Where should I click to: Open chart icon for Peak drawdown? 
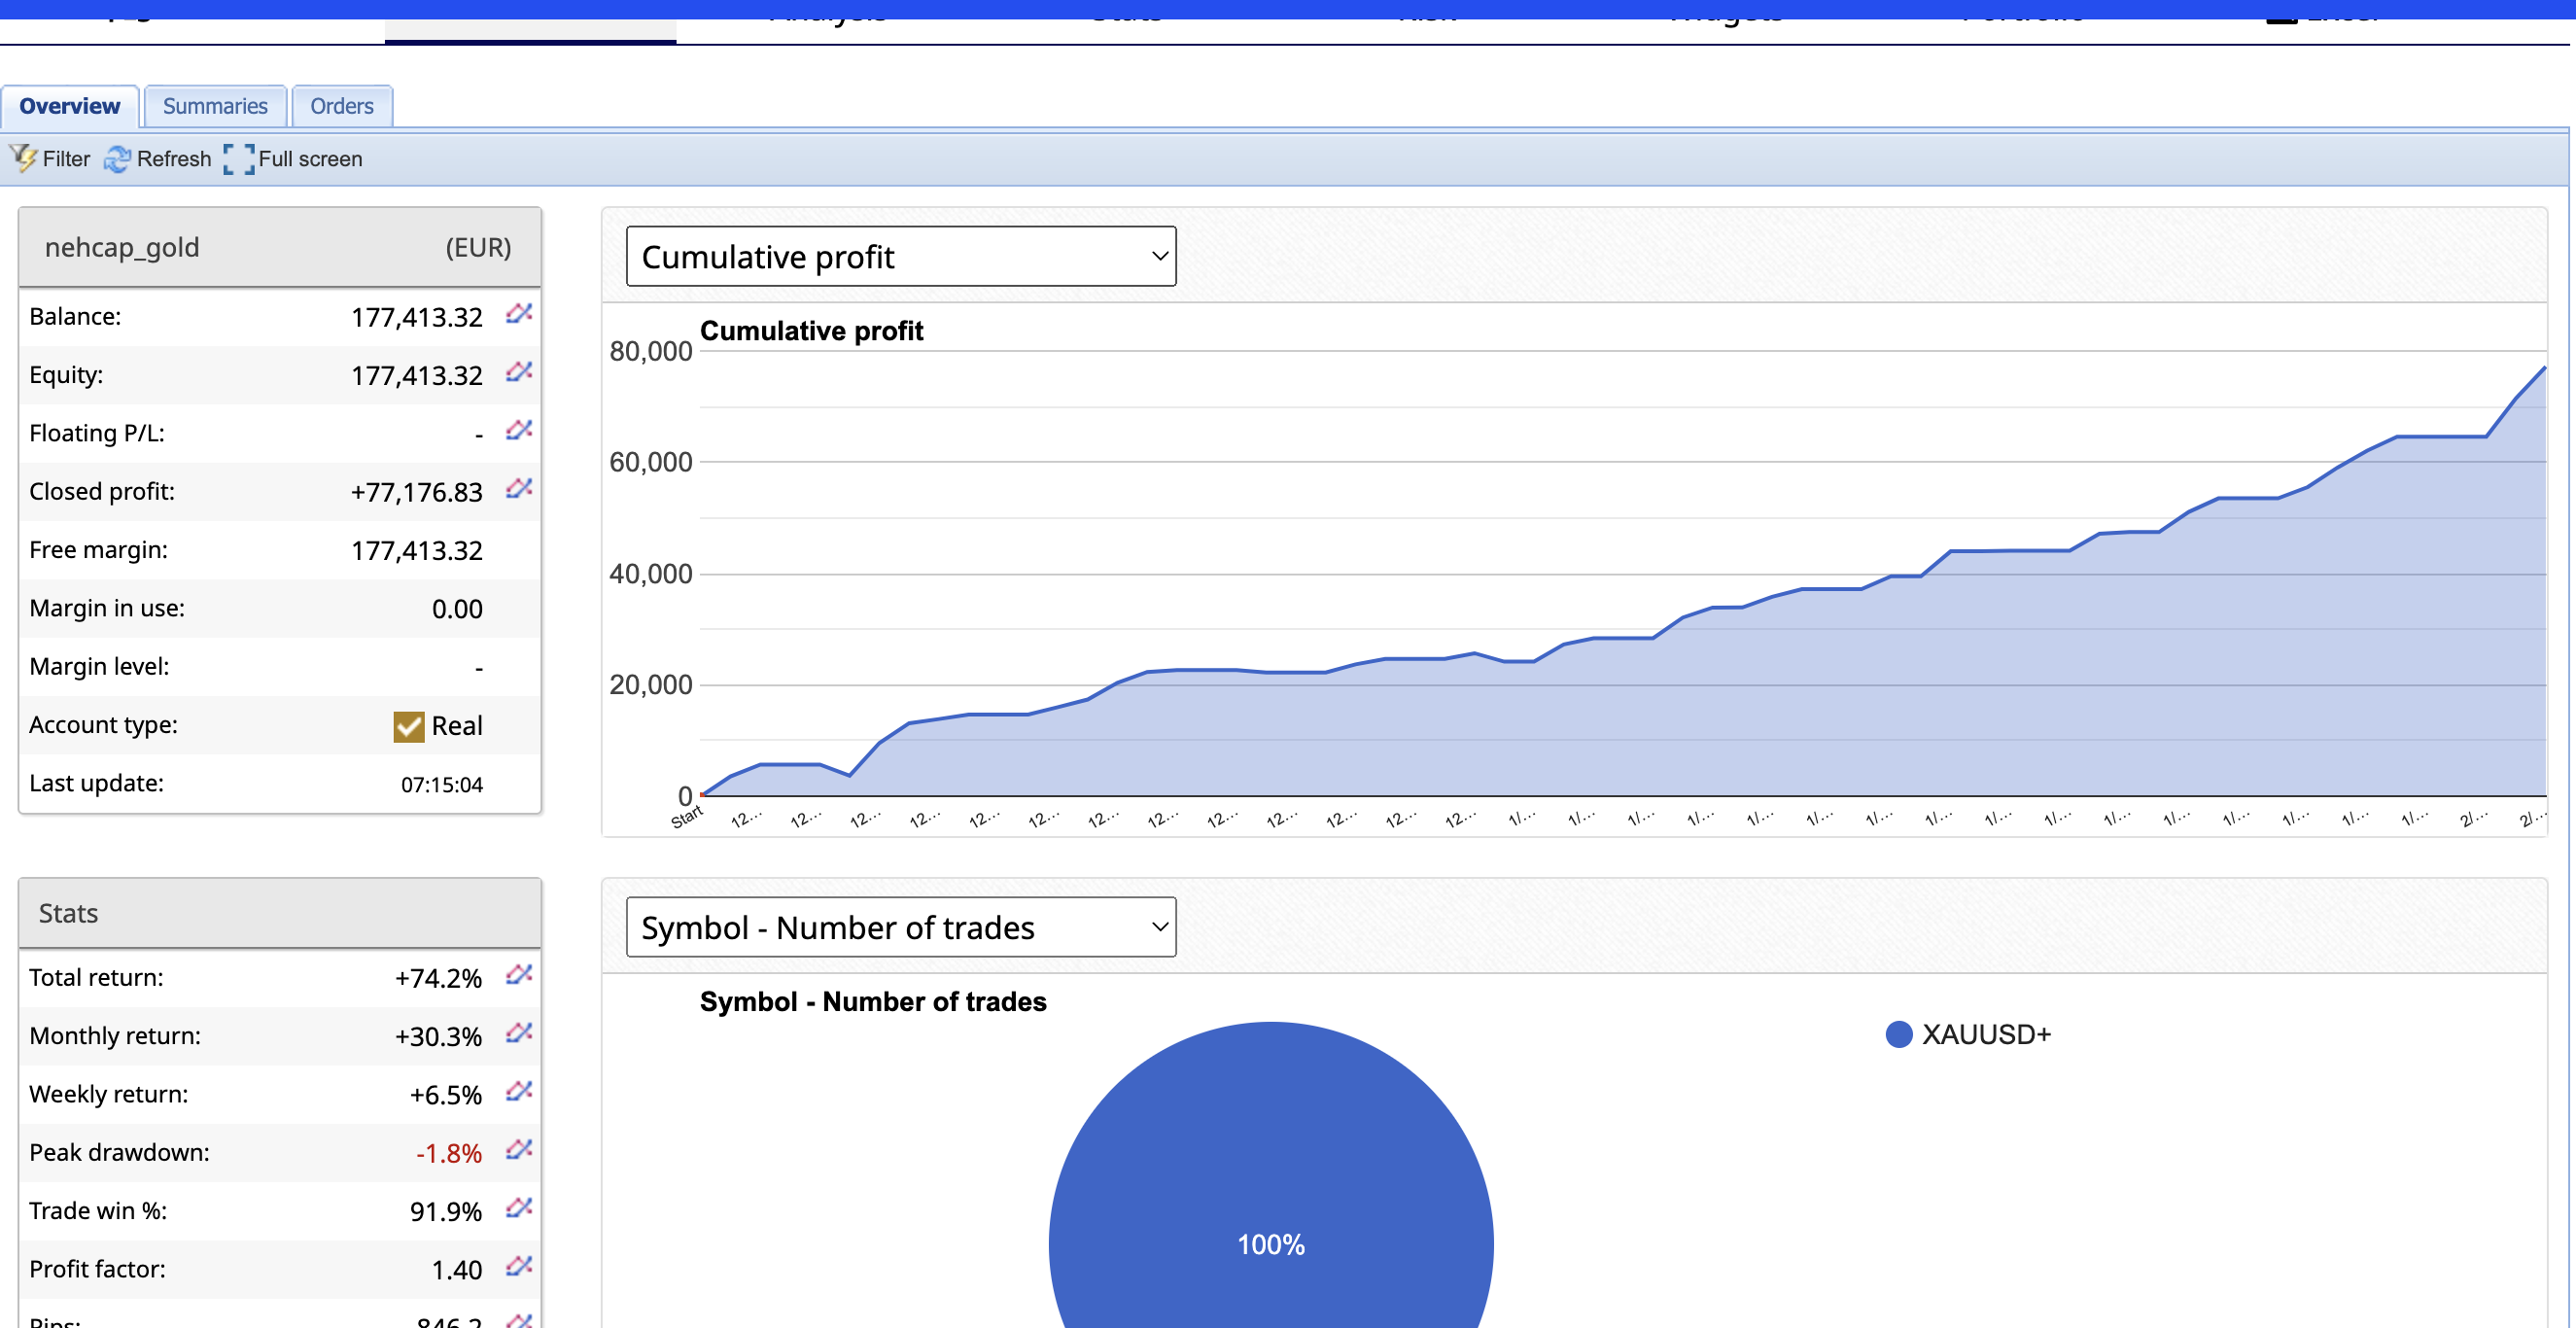click(519, 1150)
